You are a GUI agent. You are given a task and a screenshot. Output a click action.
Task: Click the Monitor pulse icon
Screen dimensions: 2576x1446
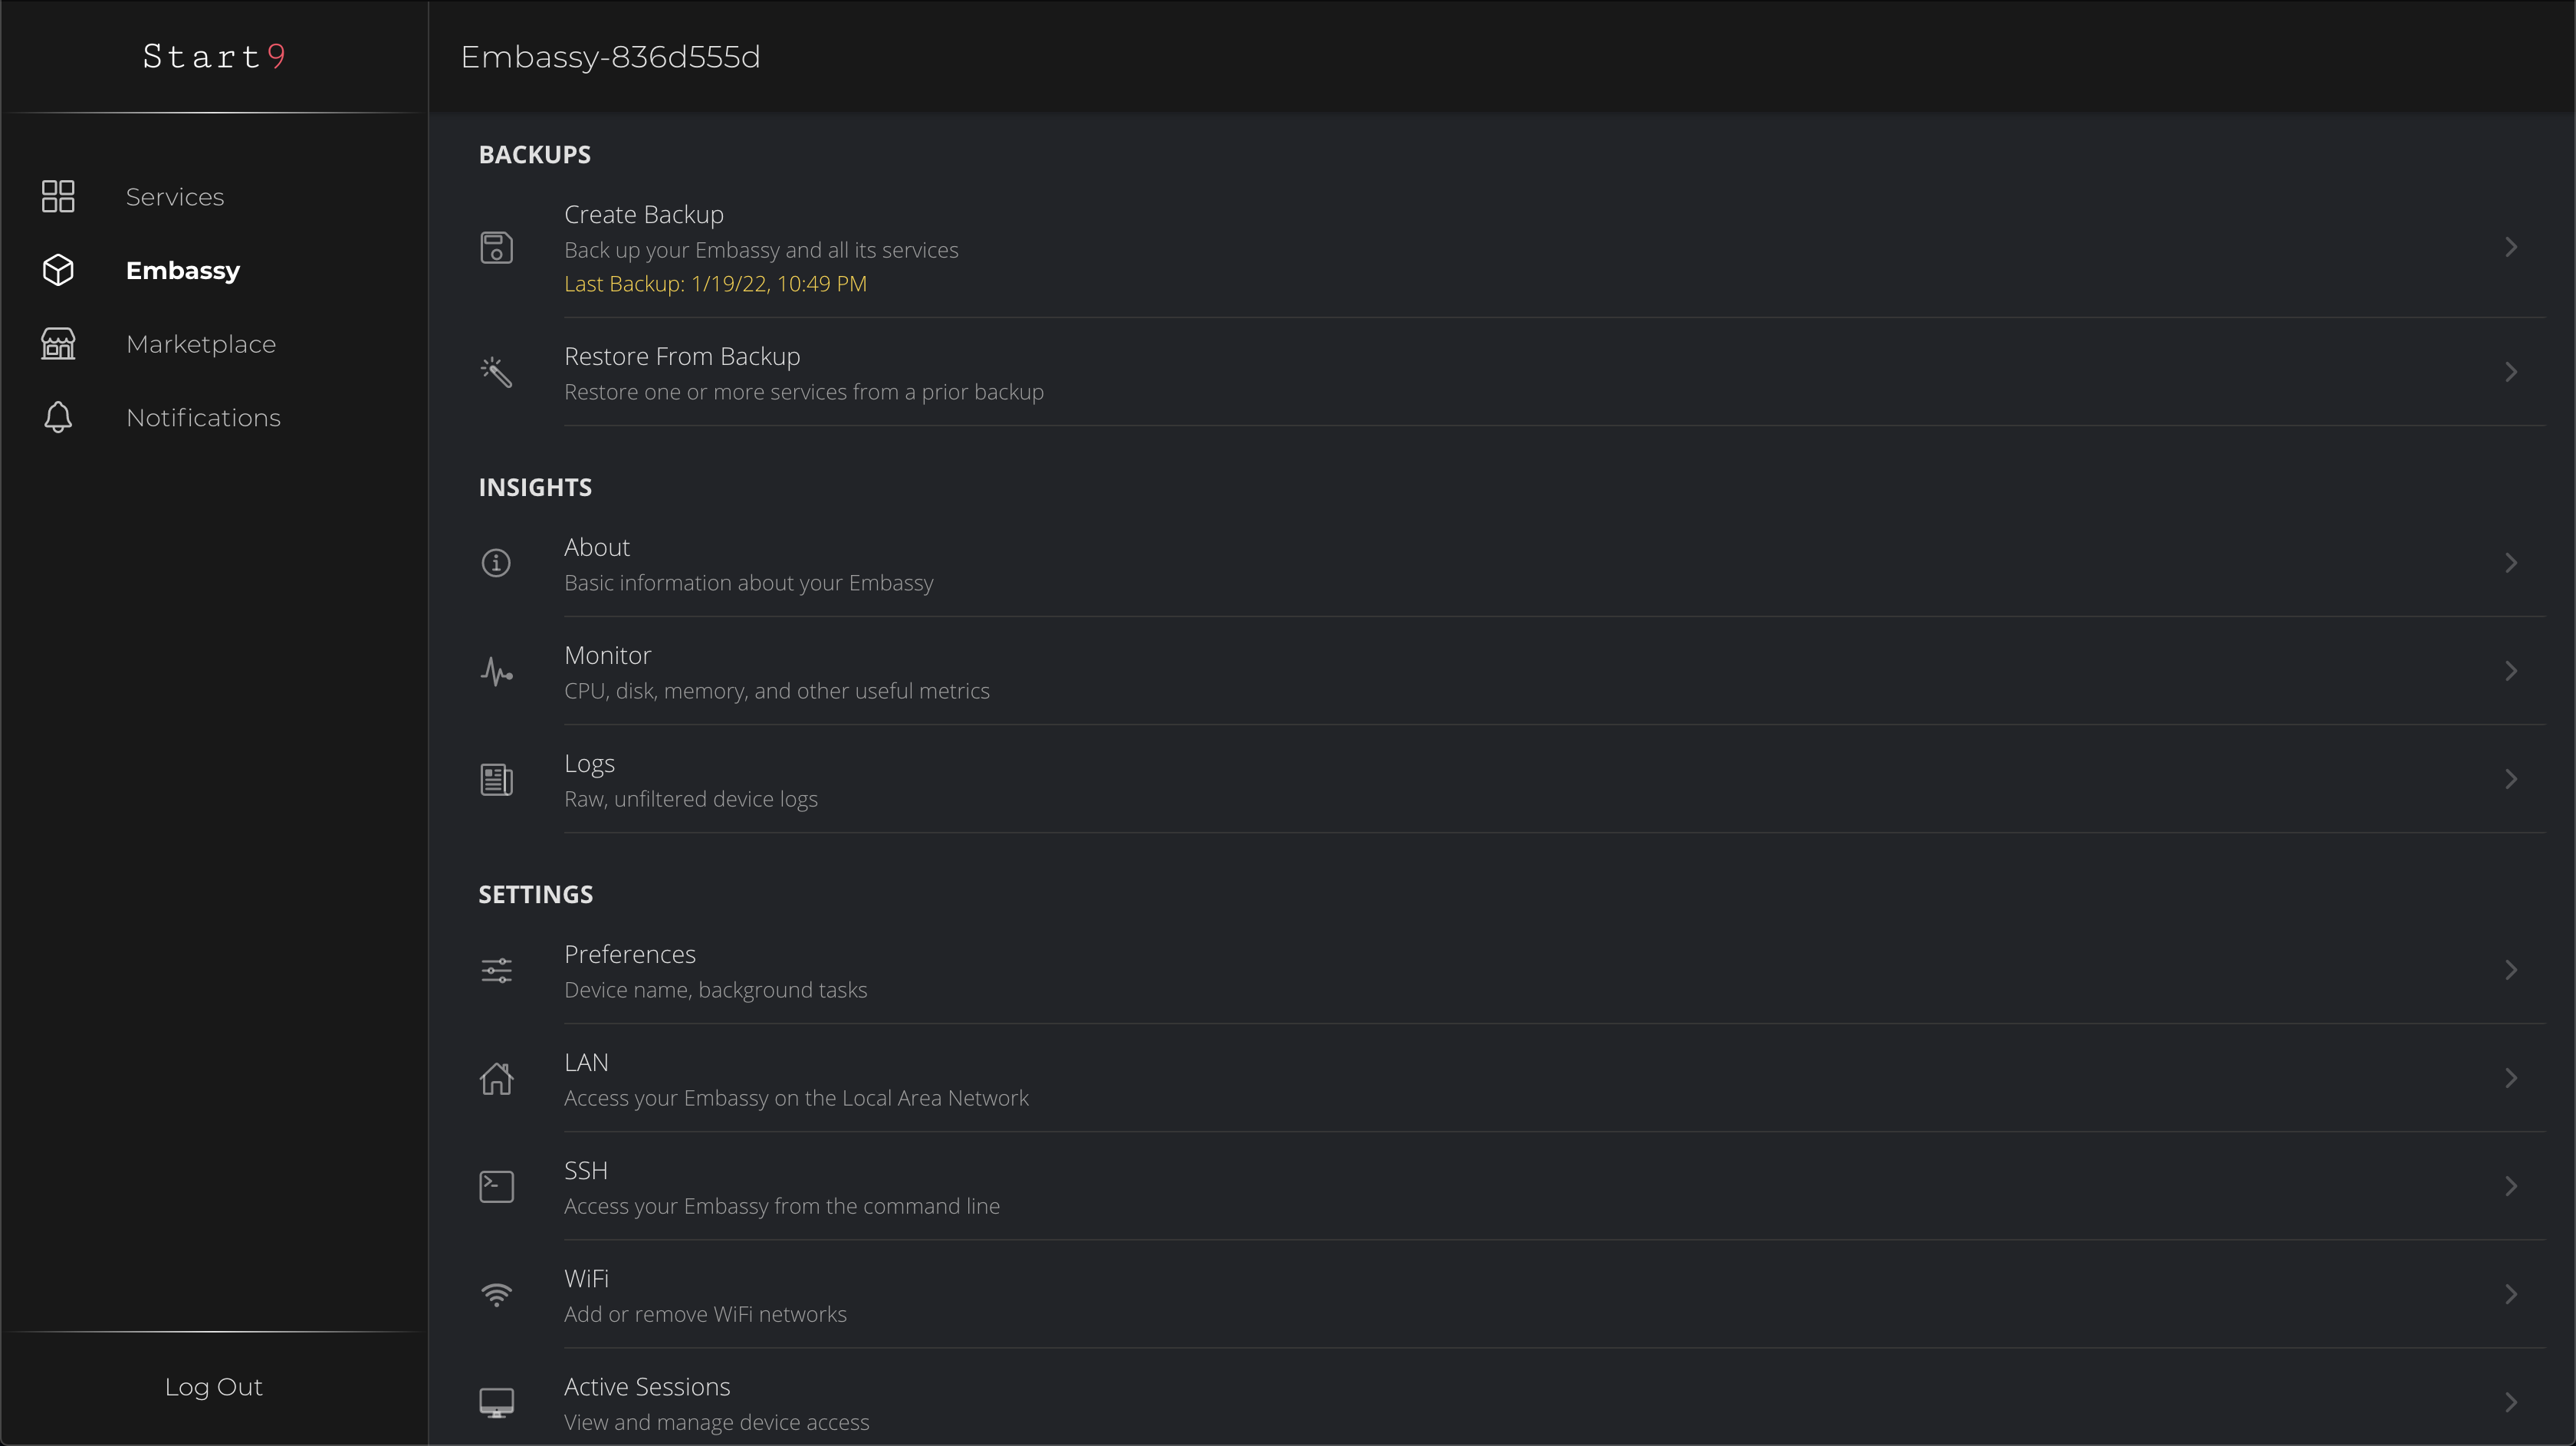point(496,671)
